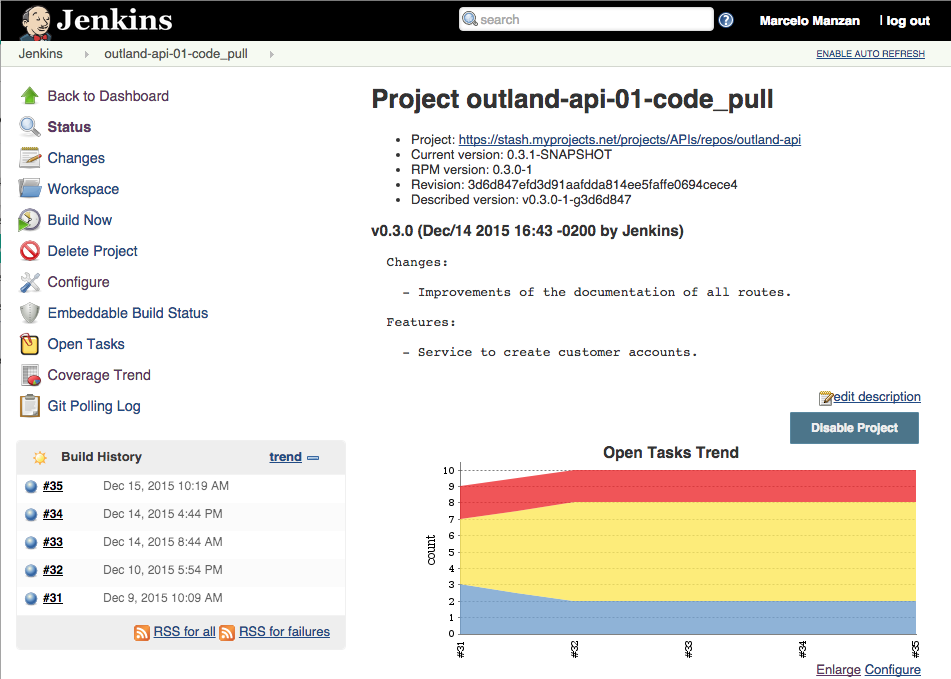The width and height of the screenshot is (951, 679).
Task: Open Embeddable Build Status link
Action: pyautogui.click(x=127, y=313)
